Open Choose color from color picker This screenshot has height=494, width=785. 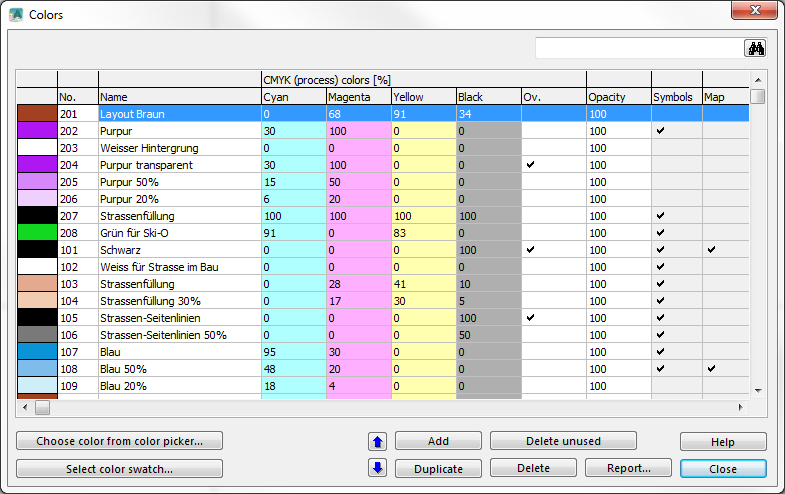click(x=119, y=441)
